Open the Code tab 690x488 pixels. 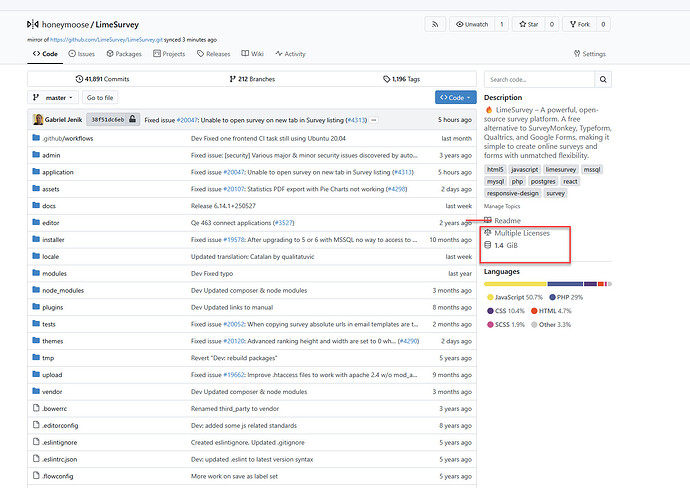point(45,54)
